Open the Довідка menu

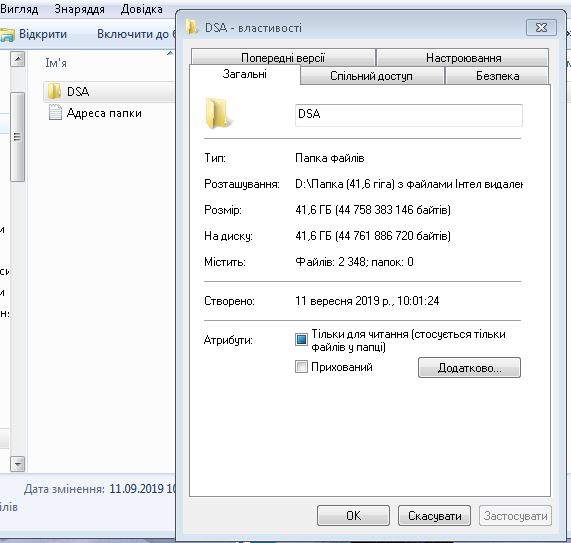click(141, 9)
